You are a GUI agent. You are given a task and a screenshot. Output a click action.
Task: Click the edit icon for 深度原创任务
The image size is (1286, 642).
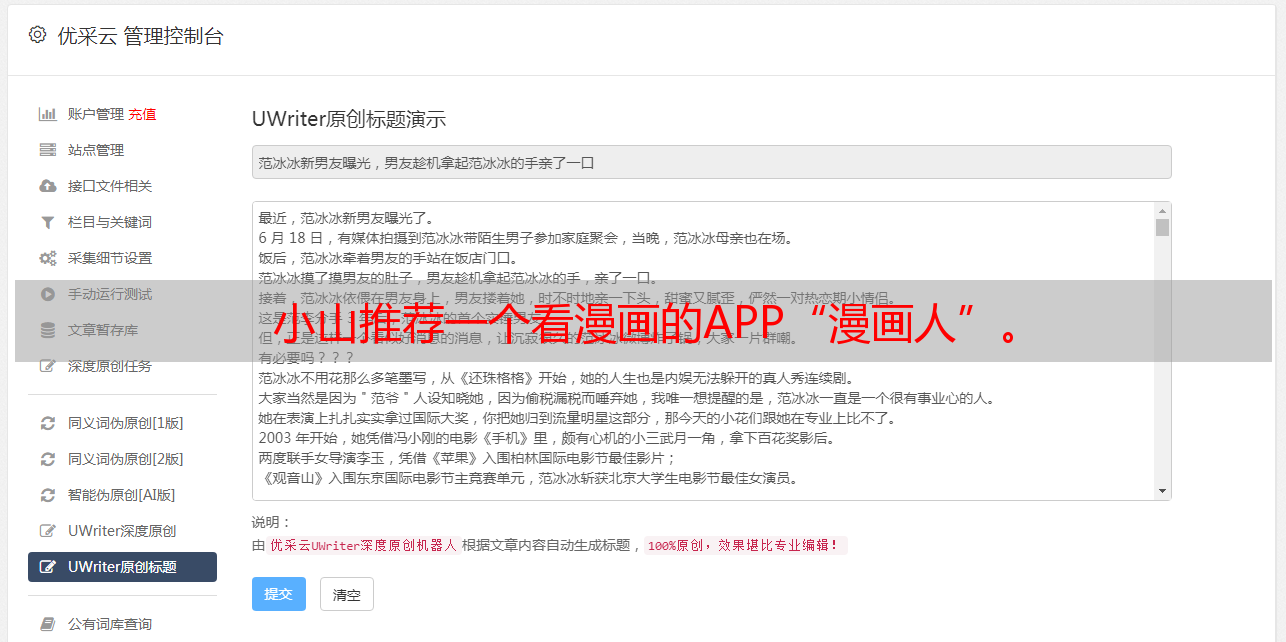47,366
